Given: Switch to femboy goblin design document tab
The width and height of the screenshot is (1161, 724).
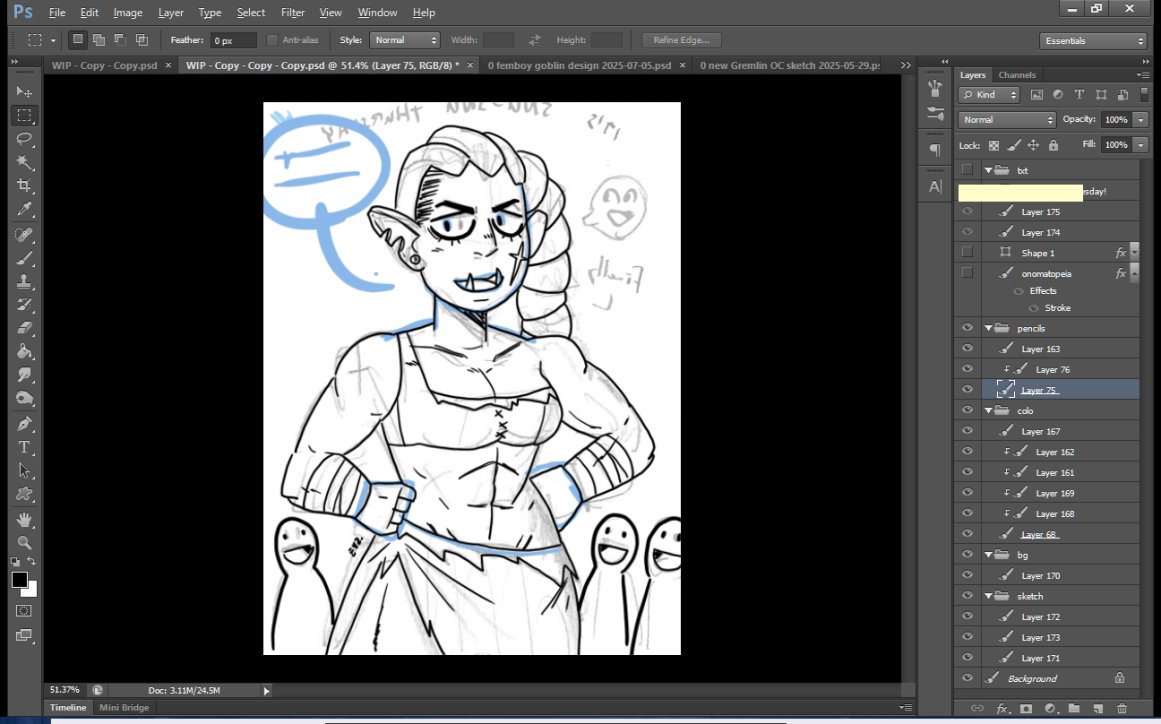Looking at the screenshot, I should (579, 65).
